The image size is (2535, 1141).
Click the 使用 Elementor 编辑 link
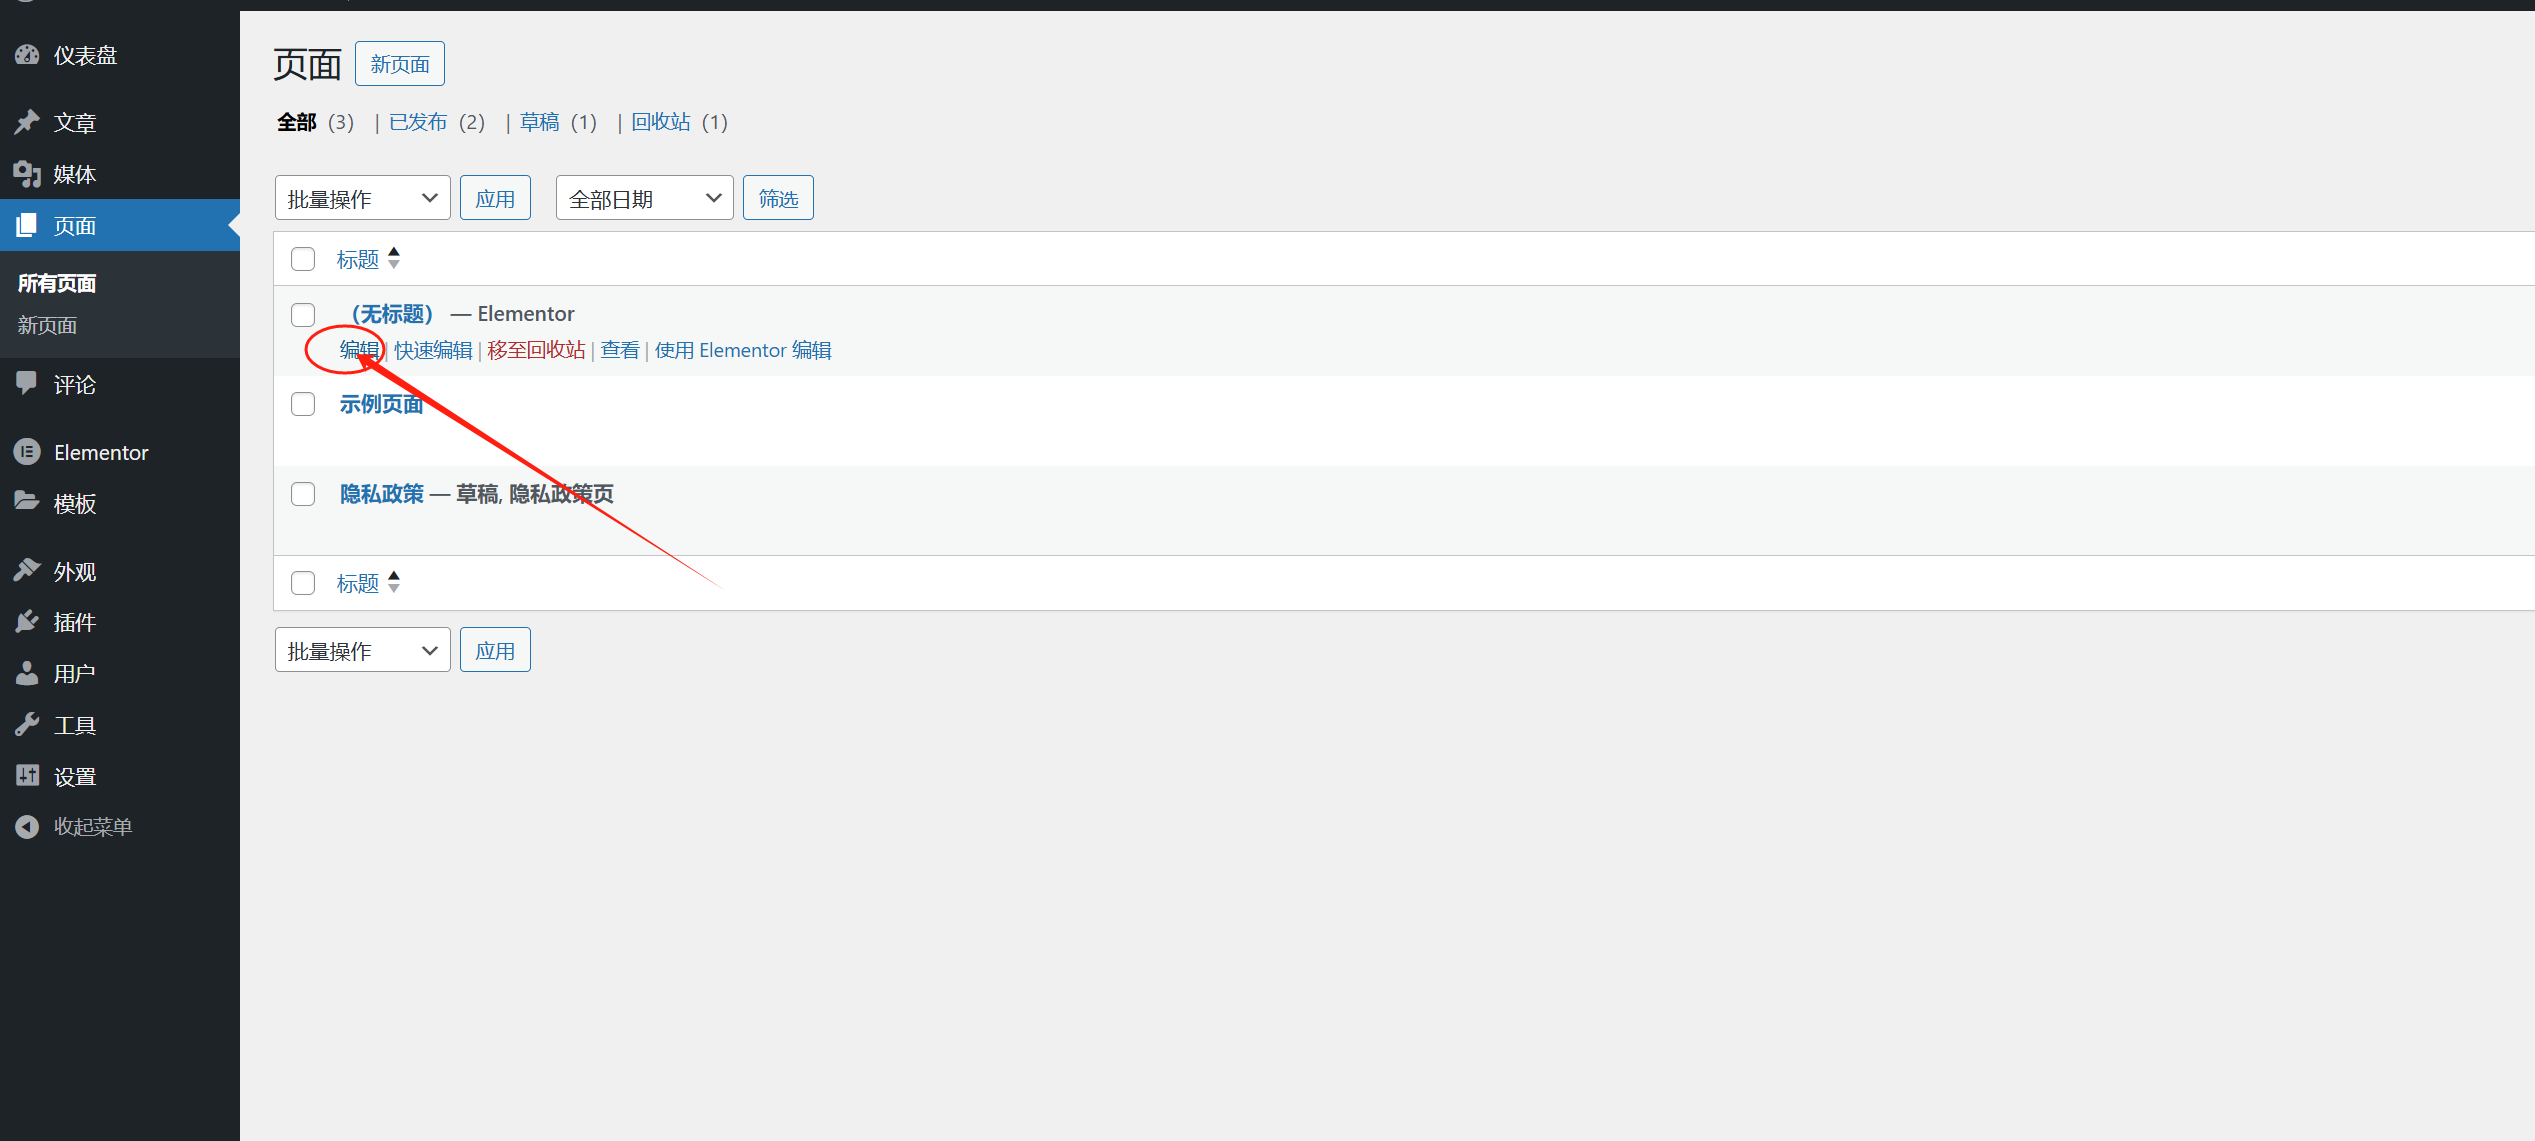pyautogui.click(x=743, y=351)
